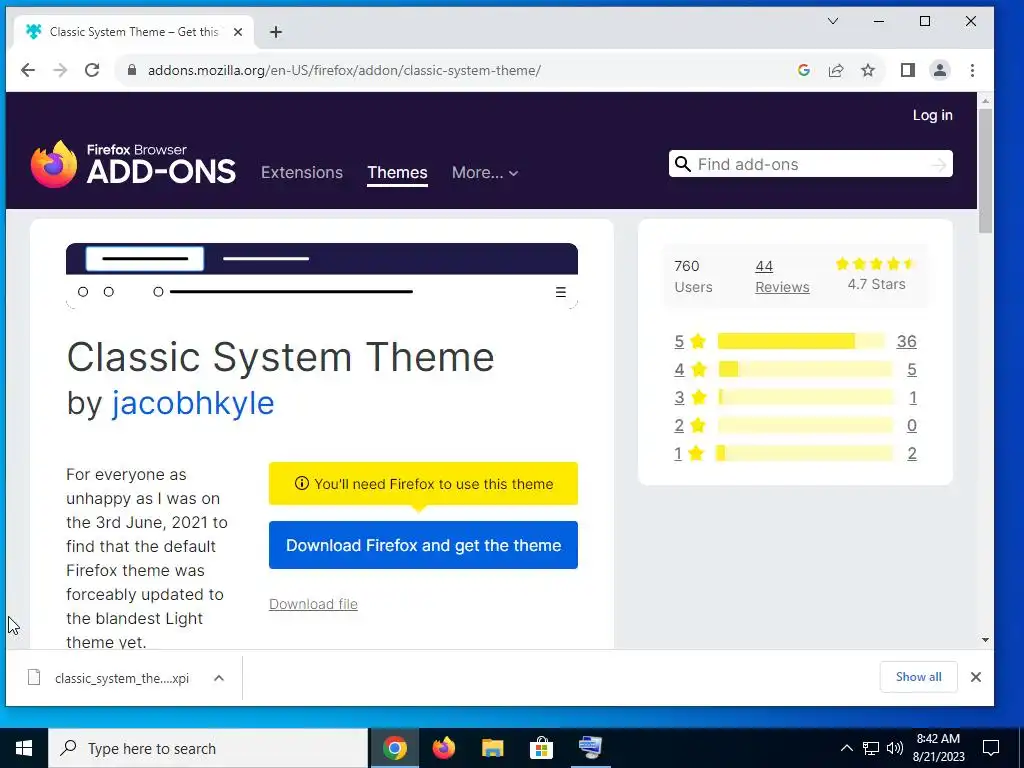Screen dimensions: 1024x768
Task: Show 1-star reviews via the 1 link
Action: pos(678,453)
